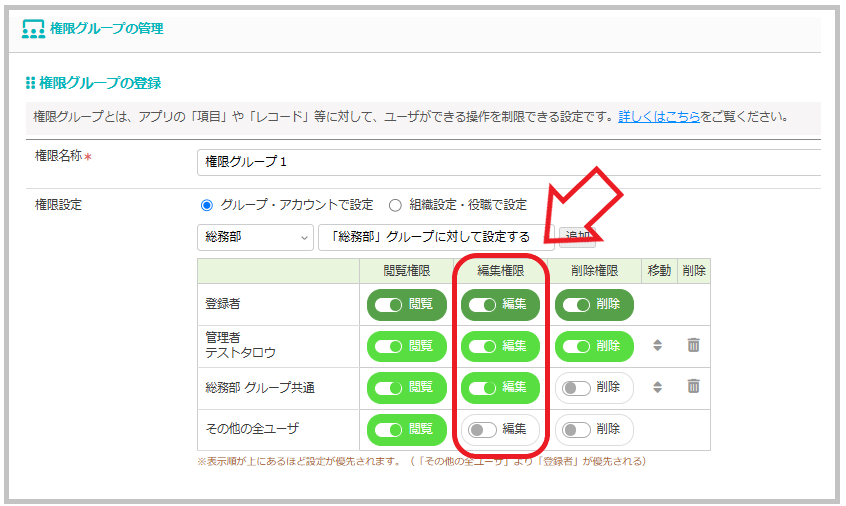Toggle 閲覧 permission for 管理者 テストタロウ
Screen dimensions: 846x506
point(407,346)
